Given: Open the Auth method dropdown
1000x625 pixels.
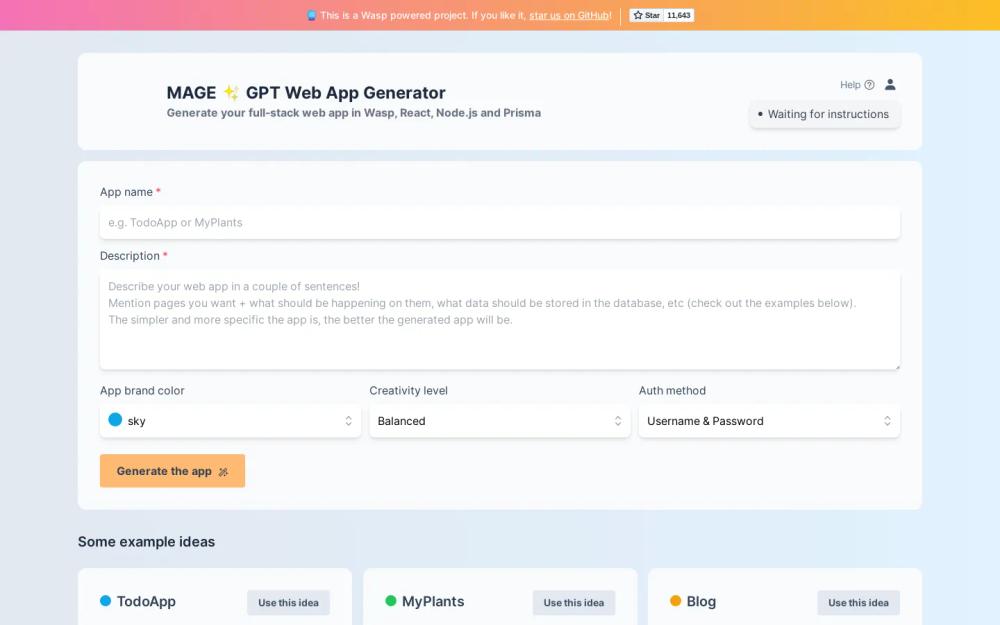Looking at the screenshot, I should coord(769,421).
